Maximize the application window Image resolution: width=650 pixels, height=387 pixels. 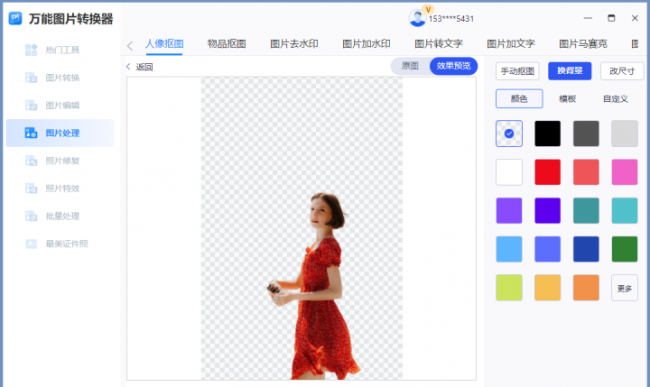click(x=611, y=18)
